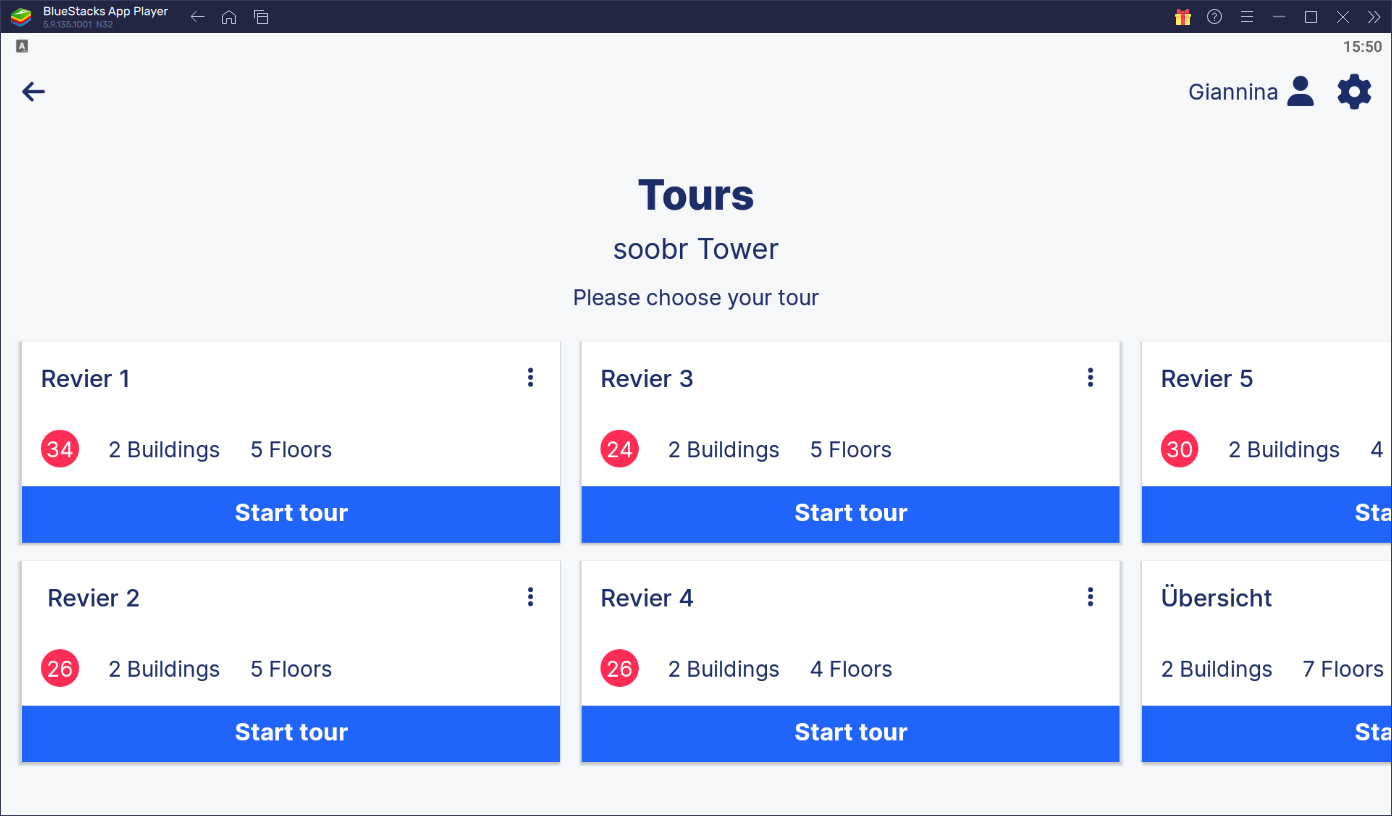Open the BlueStacks help icon
1392x816 pixels.
pyautogui.click(x=1215, y=17)
